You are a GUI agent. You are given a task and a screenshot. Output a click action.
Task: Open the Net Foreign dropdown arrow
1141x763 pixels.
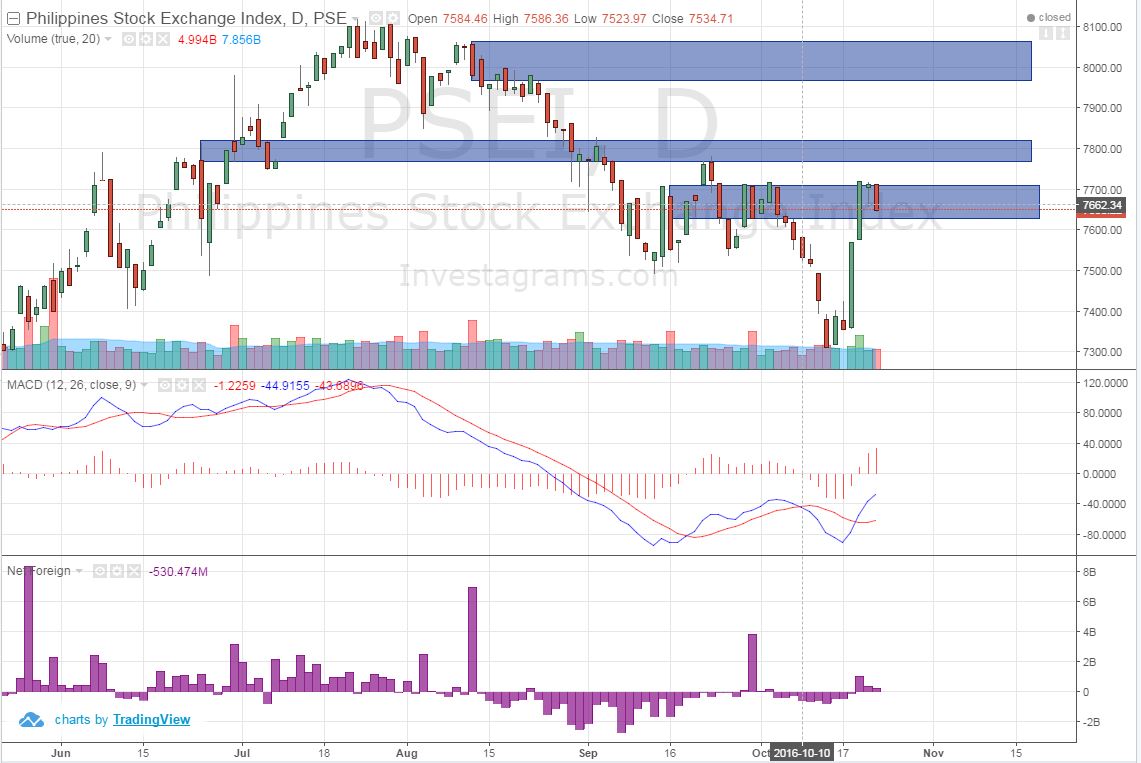pyautogui.click(x=79, y=571)
